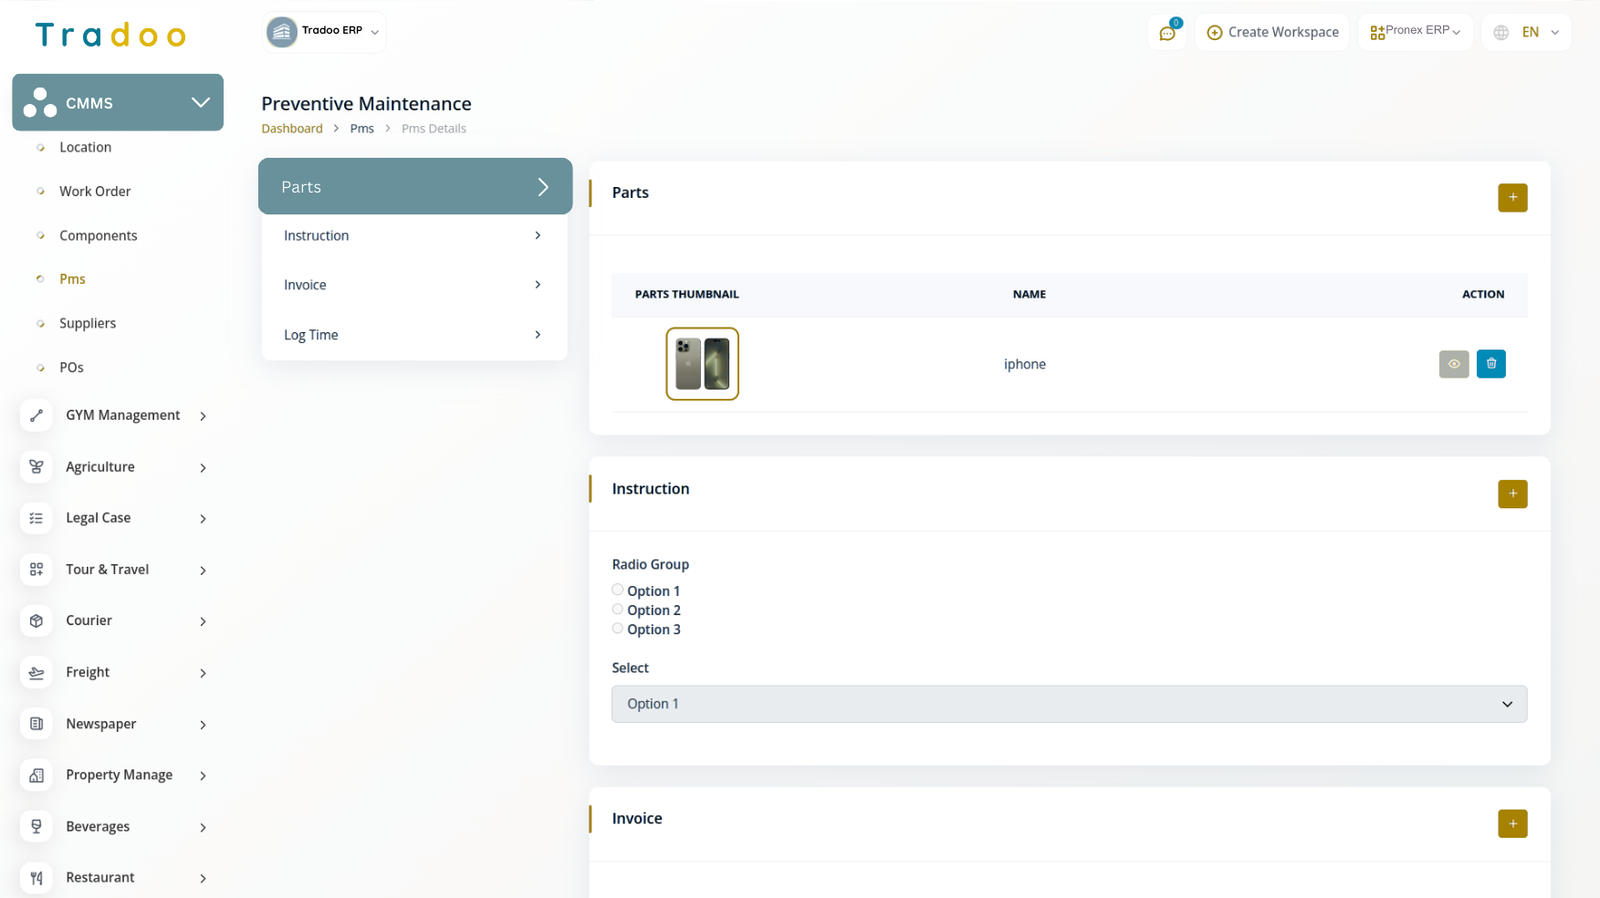This screenshot has height=898, width=1600.
Task: Add new invoice with plus icon
Action: (x=1512, y=824)
